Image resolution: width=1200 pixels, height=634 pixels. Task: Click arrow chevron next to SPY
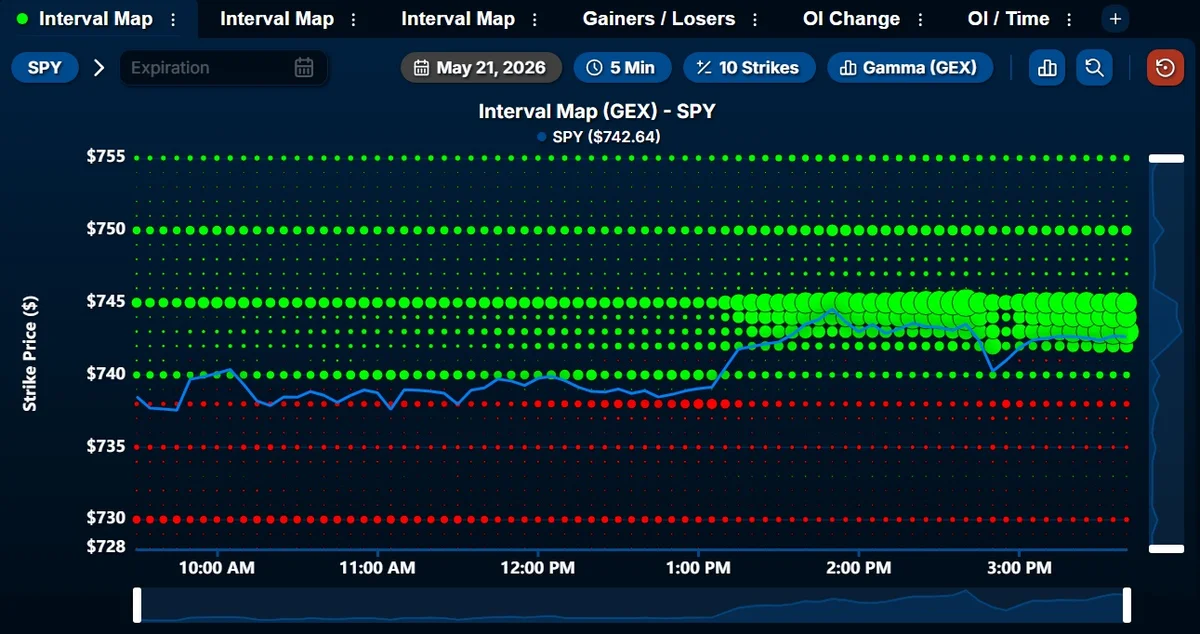point(98,68)
